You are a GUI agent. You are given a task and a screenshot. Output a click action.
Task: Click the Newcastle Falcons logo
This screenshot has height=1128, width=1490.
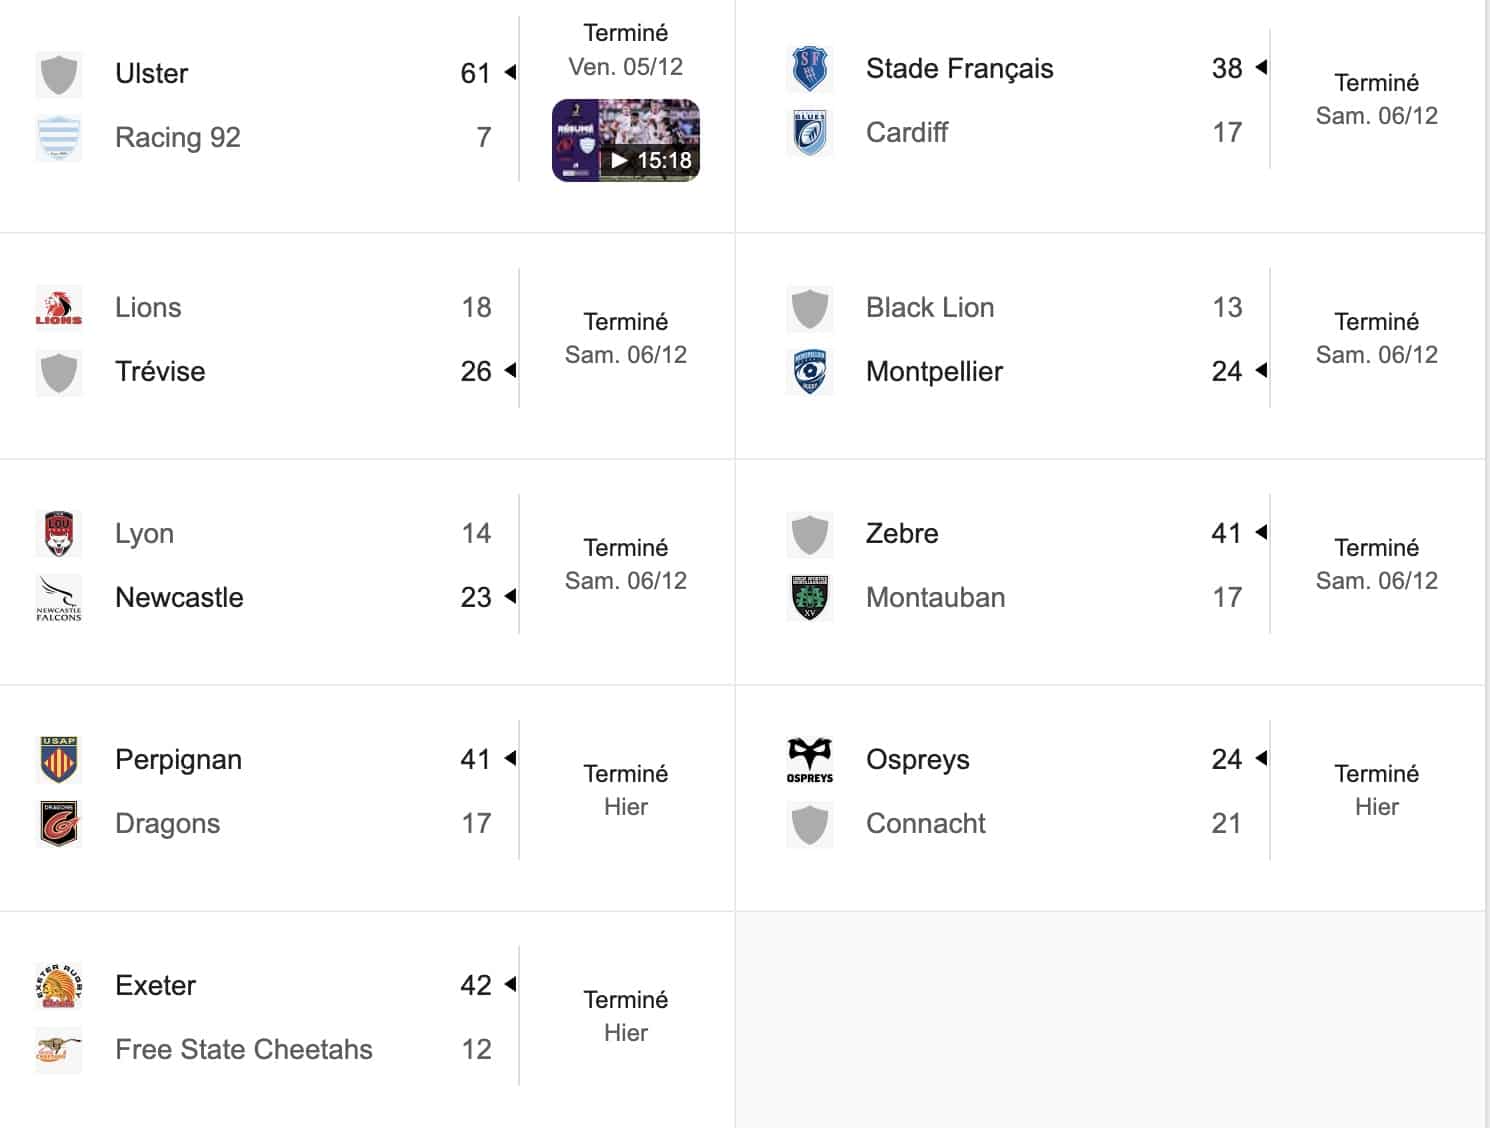pos(59,598)
